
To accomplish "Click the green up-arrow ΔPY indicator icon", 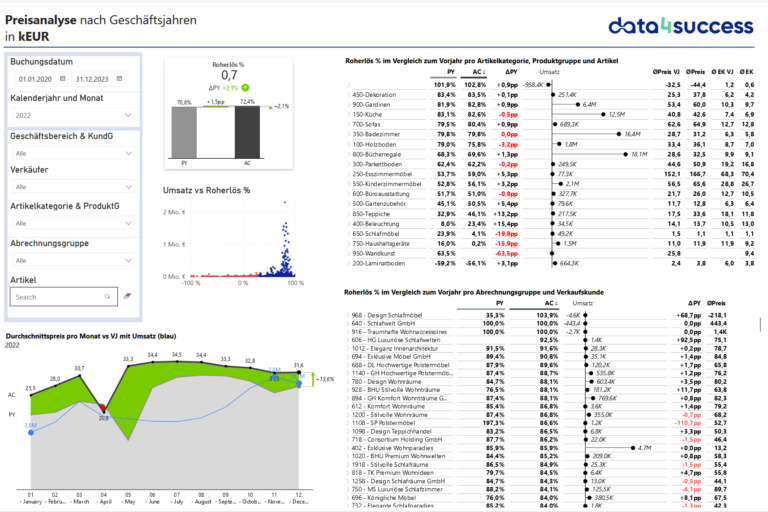I will 245,88.
